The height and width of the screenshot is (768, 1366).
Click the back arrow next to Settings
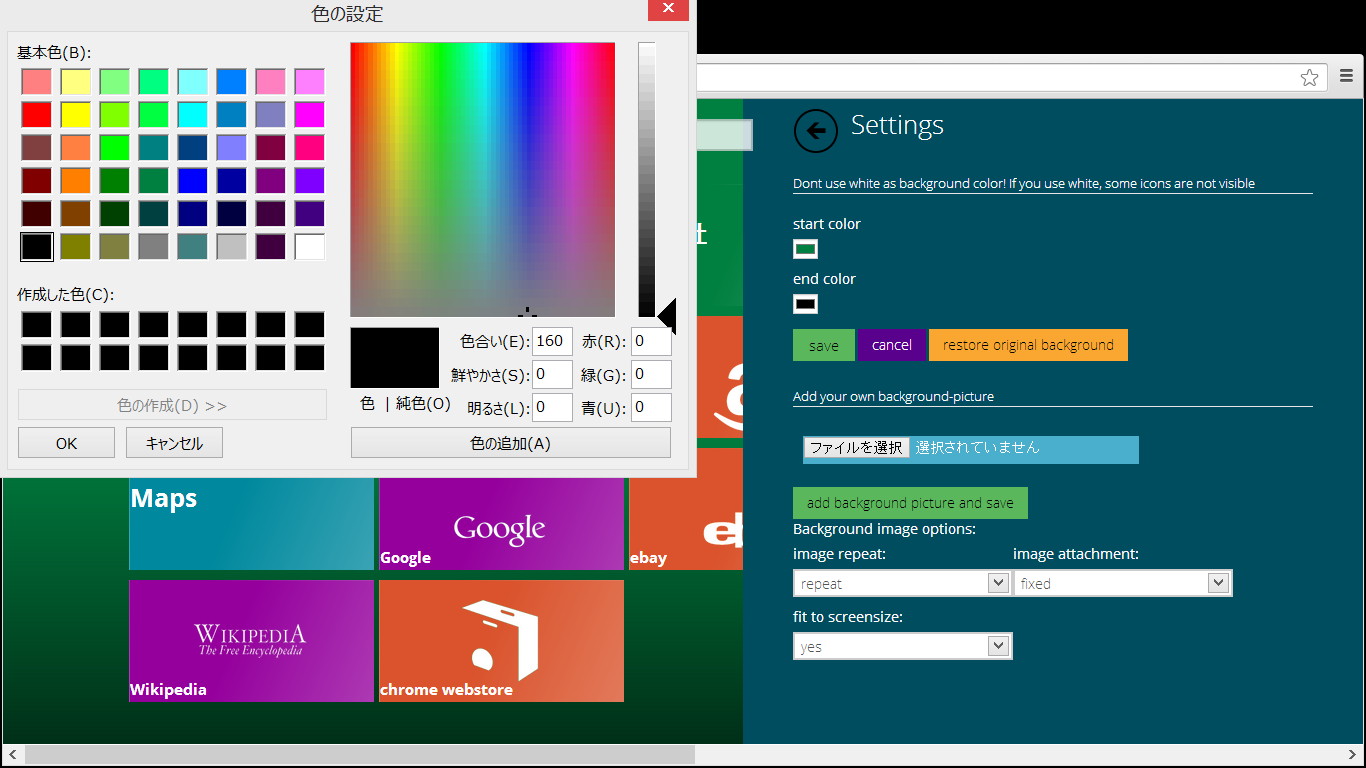816,130
